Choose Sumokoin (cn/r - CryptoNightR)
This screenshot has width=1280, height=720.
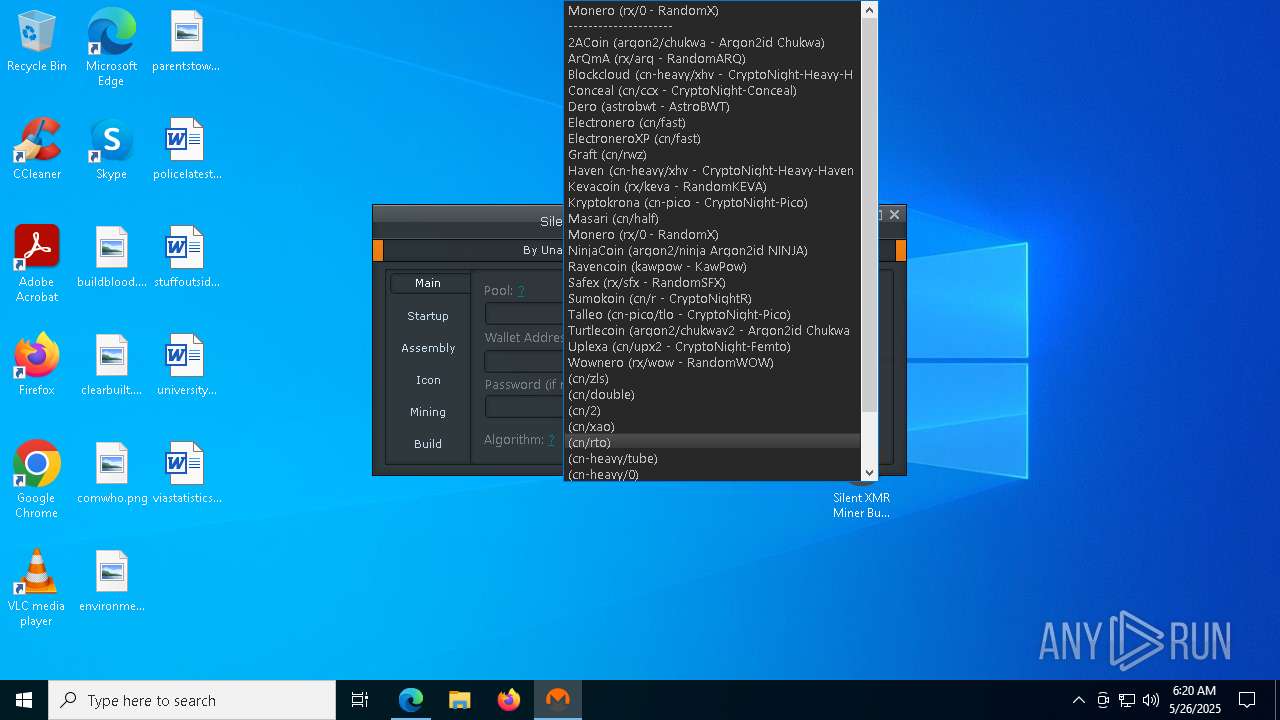click(x=712, y=298)
